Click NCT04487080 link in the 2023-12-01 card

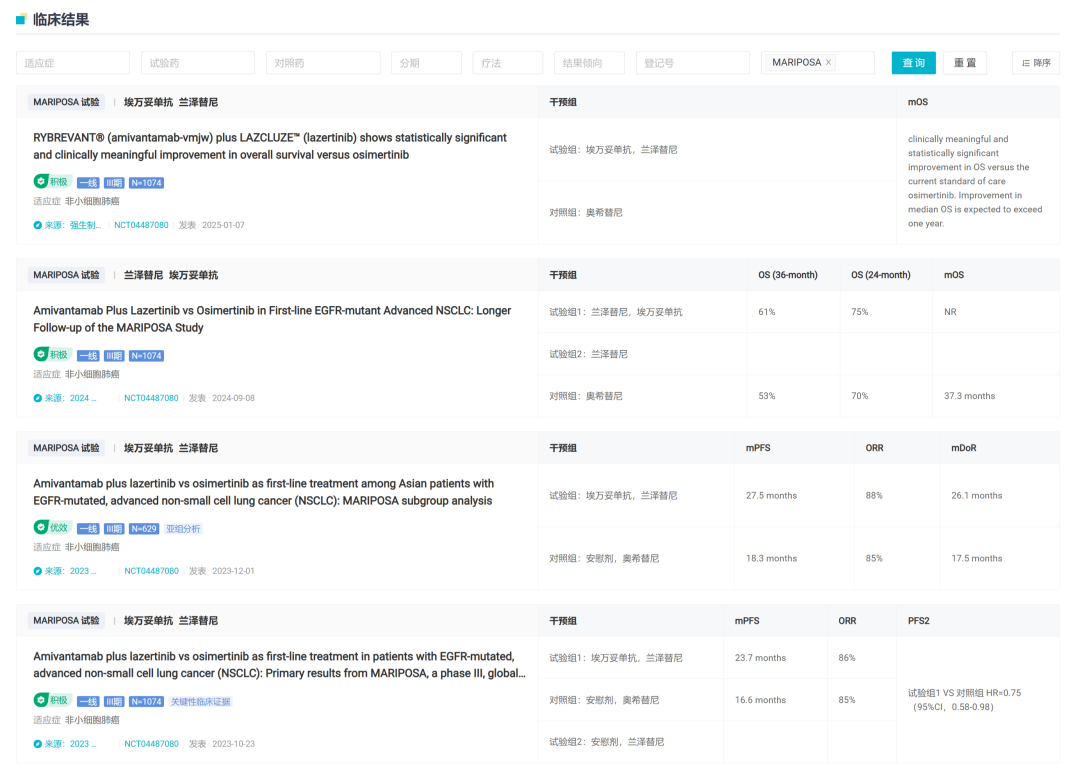point(151,571)
